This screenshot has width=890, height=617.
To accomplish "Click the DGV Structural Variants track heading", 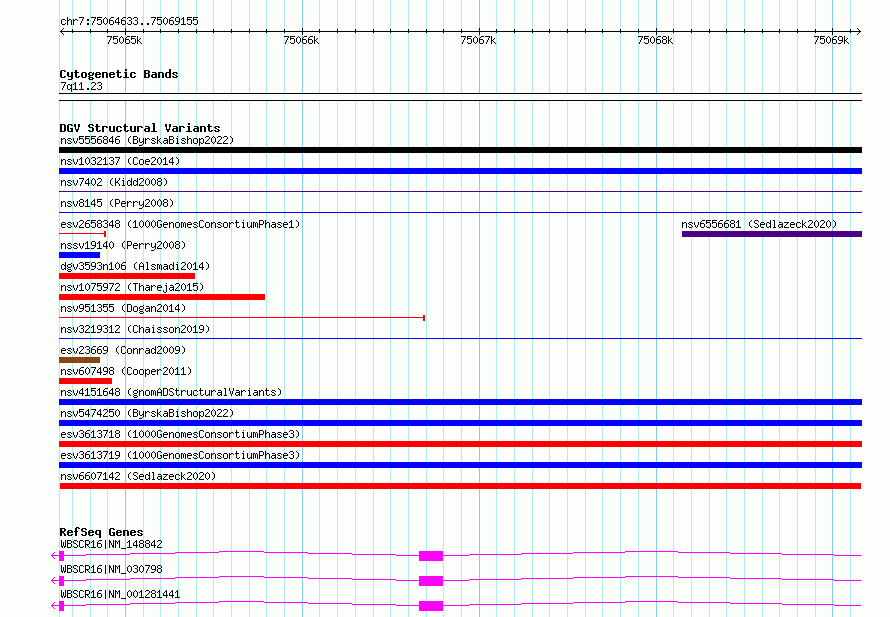I will (139, 128).
